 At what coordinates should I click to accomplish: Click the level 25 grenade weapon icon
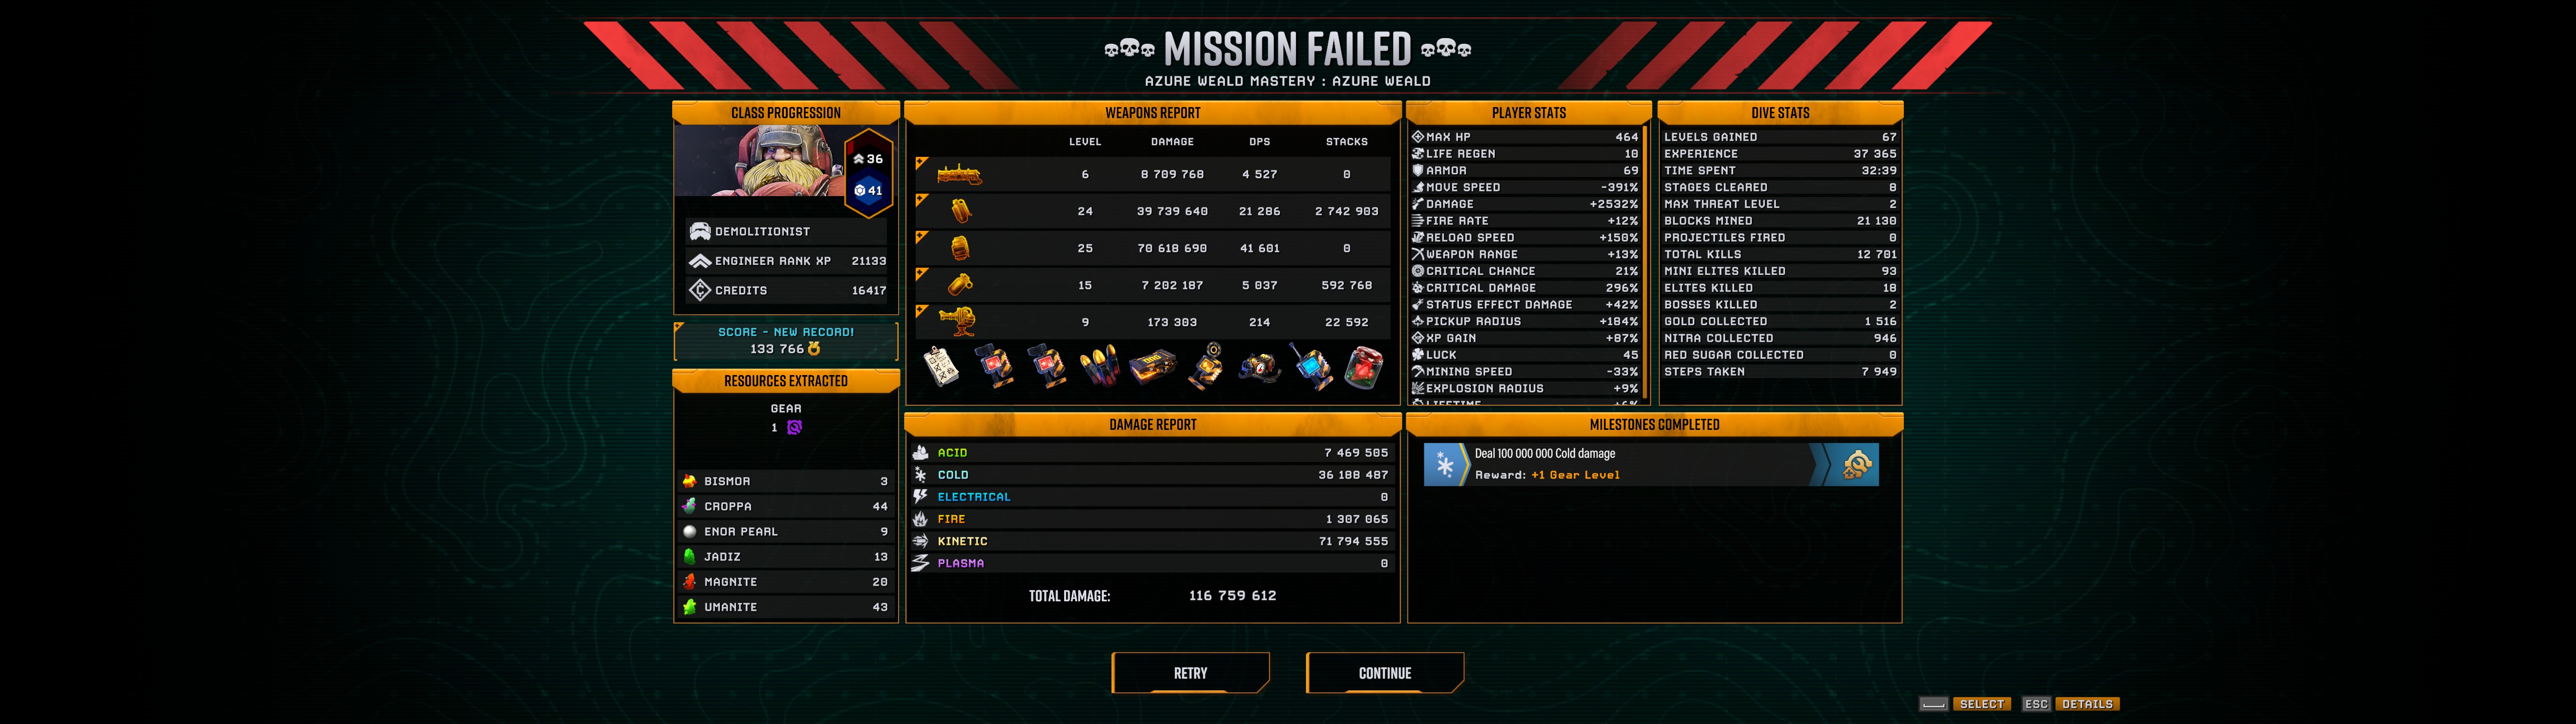pyautogui.click(x=959, y=248)
